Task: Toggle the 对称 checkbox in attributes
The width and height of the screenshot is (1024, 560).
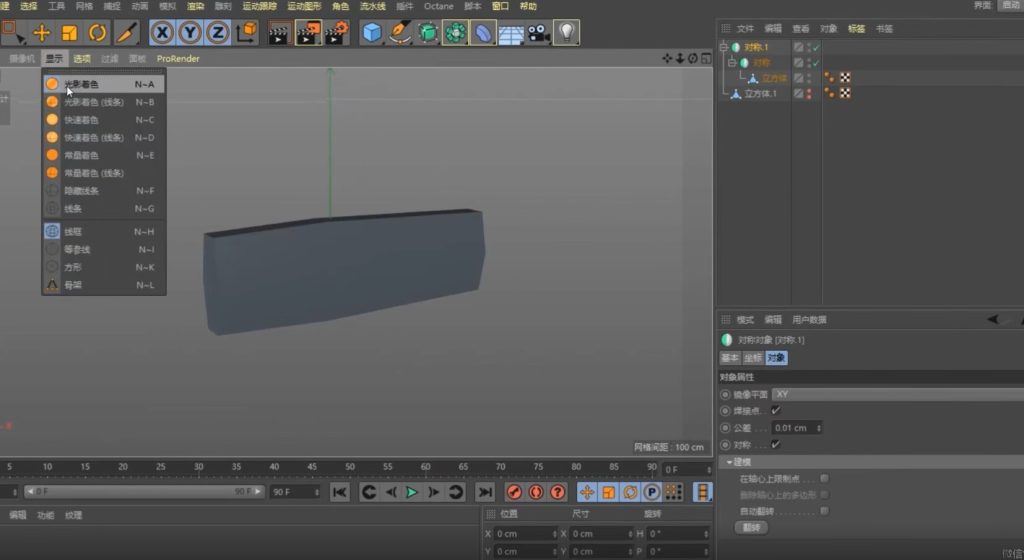Action: [x=776, y=444]
